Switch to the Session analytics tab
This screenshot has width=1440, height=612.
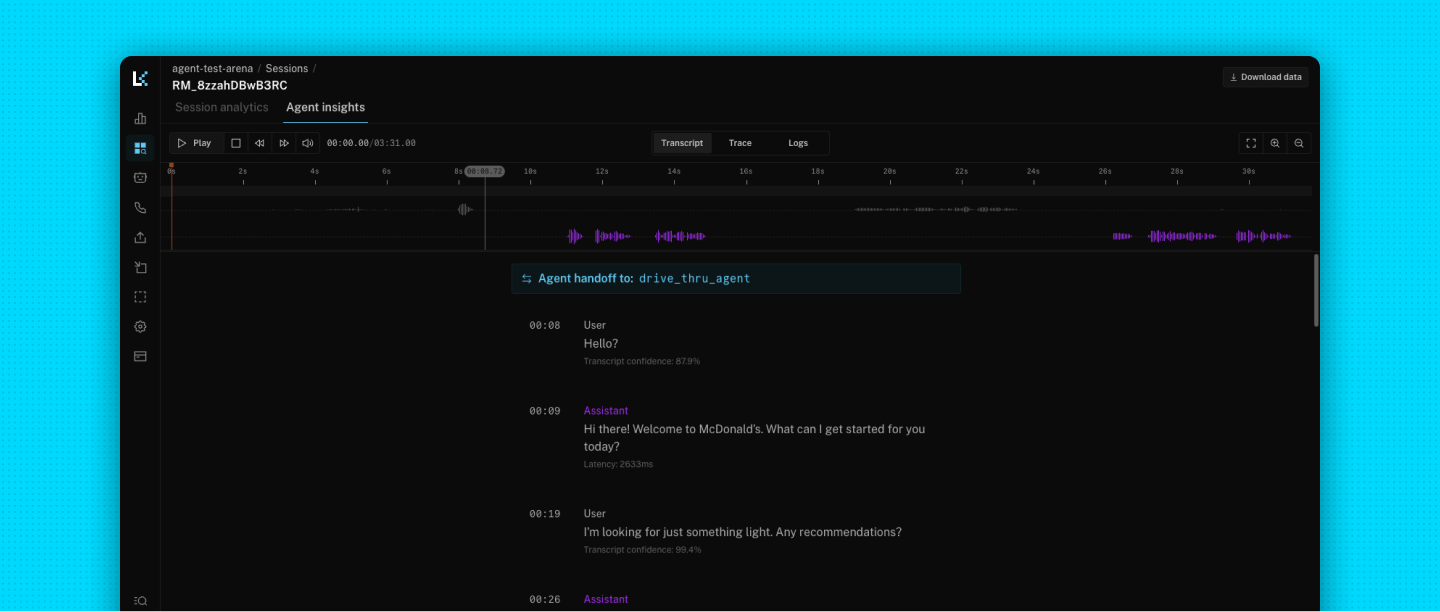click(222, 107)
